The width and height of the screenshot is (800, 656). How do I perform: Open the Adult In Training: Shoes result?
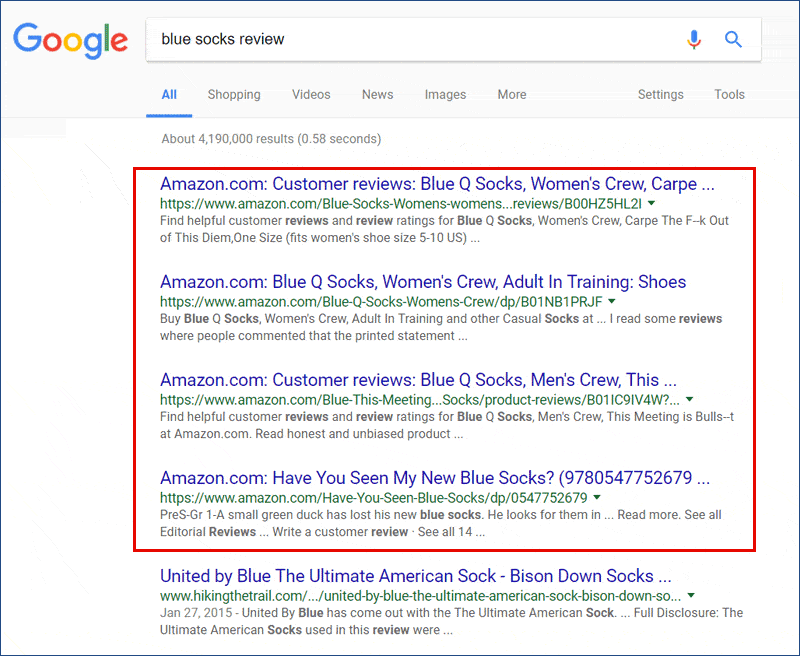[423, 282]
